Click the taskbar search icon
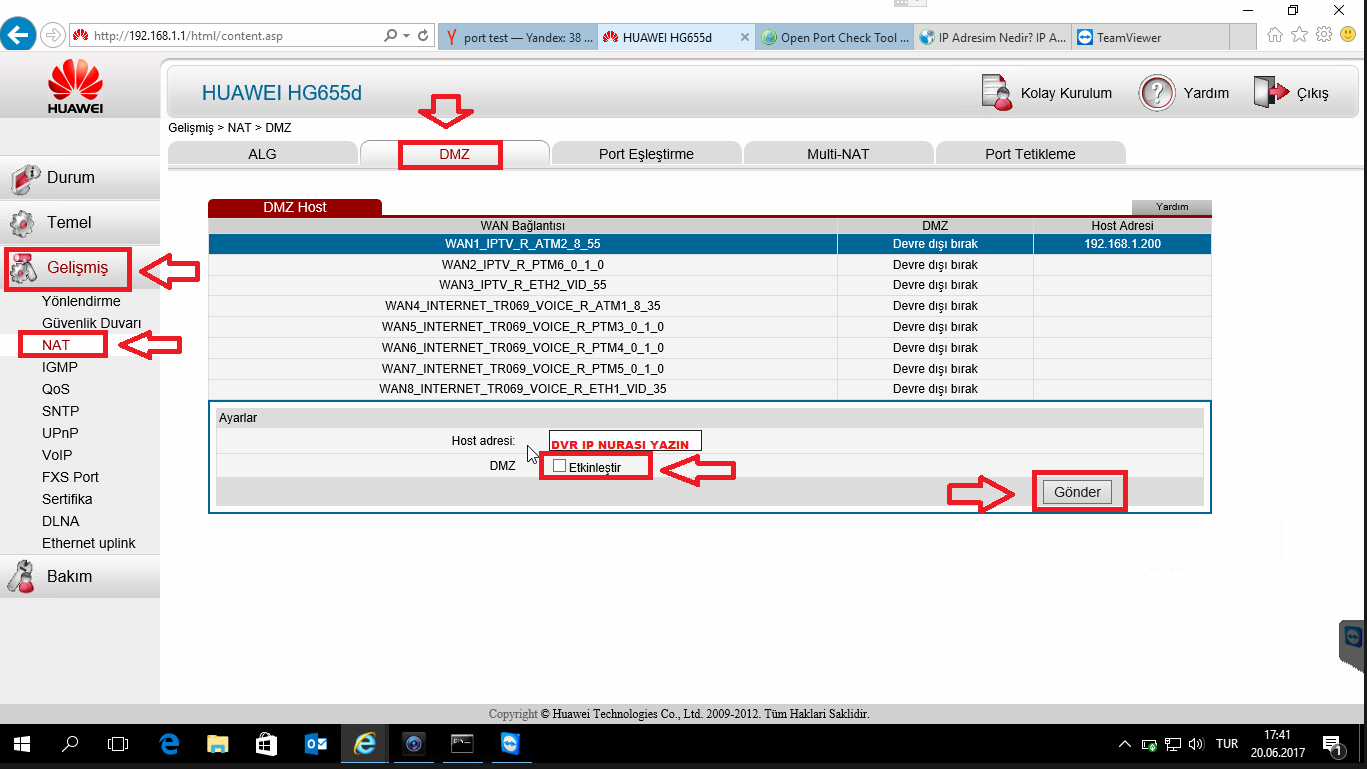The image size is (1367, 769). 70,744
